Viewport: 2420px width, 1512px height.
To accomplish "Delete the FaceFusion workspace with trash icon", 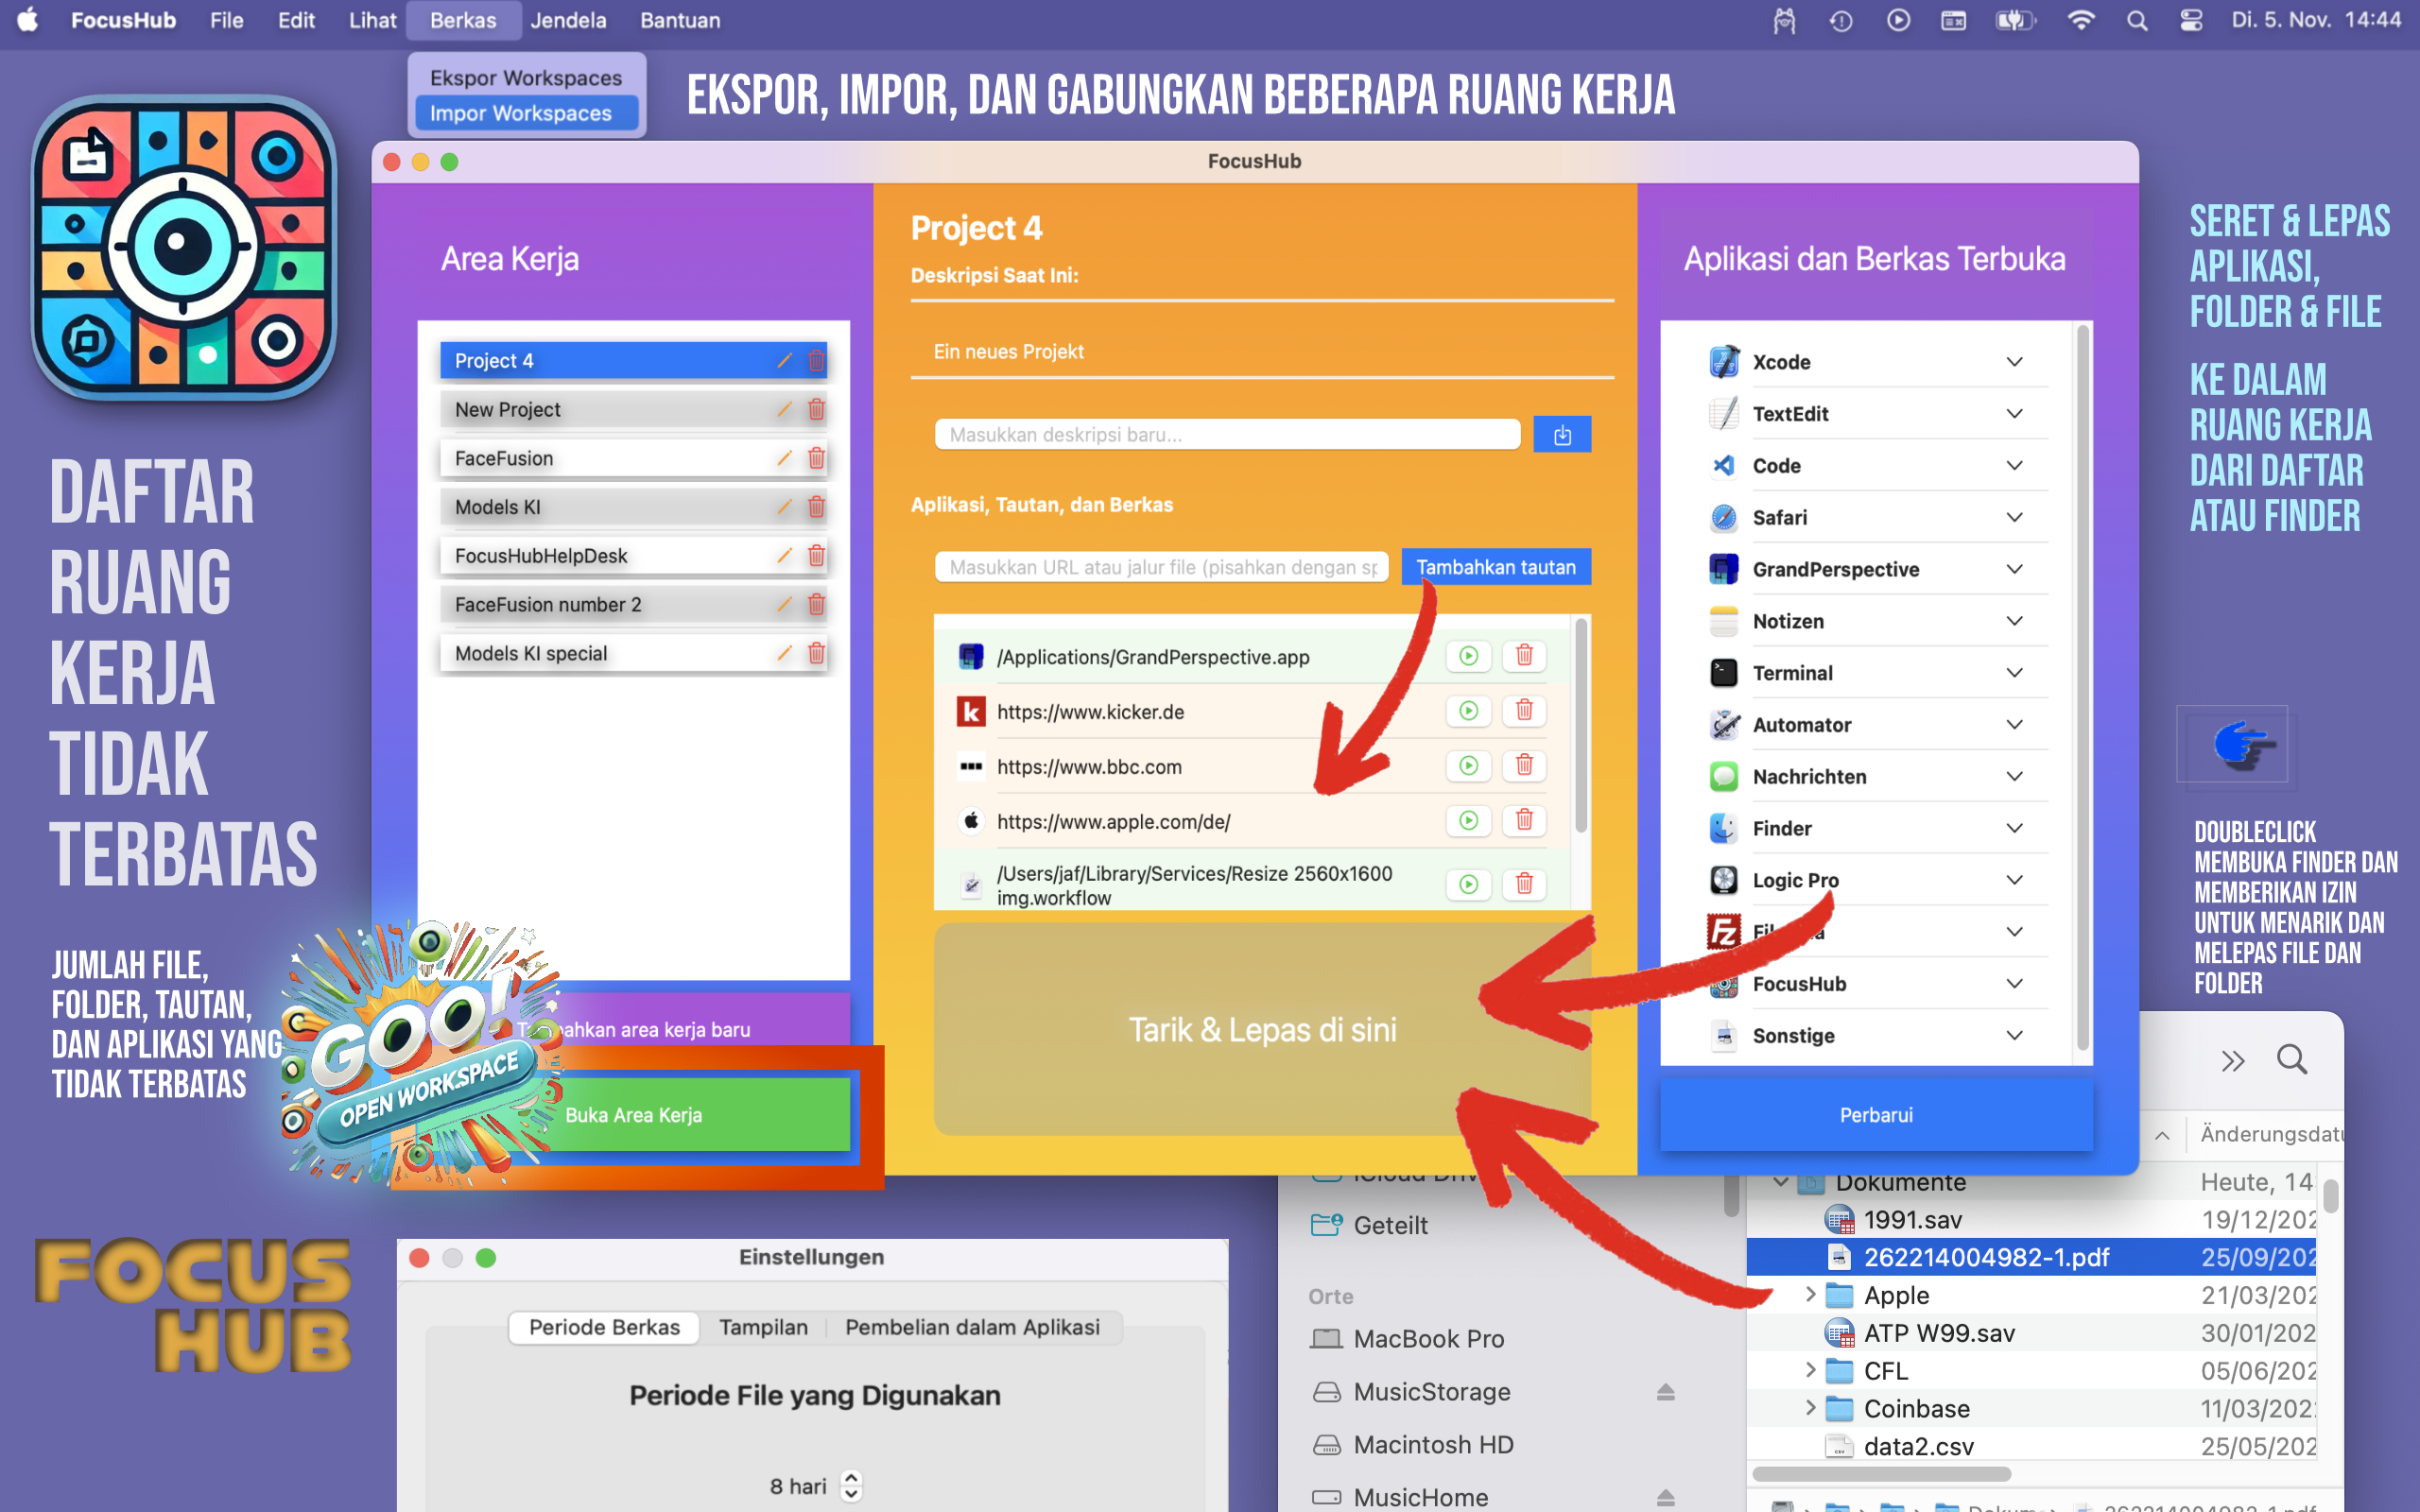I will coord(816,458).
